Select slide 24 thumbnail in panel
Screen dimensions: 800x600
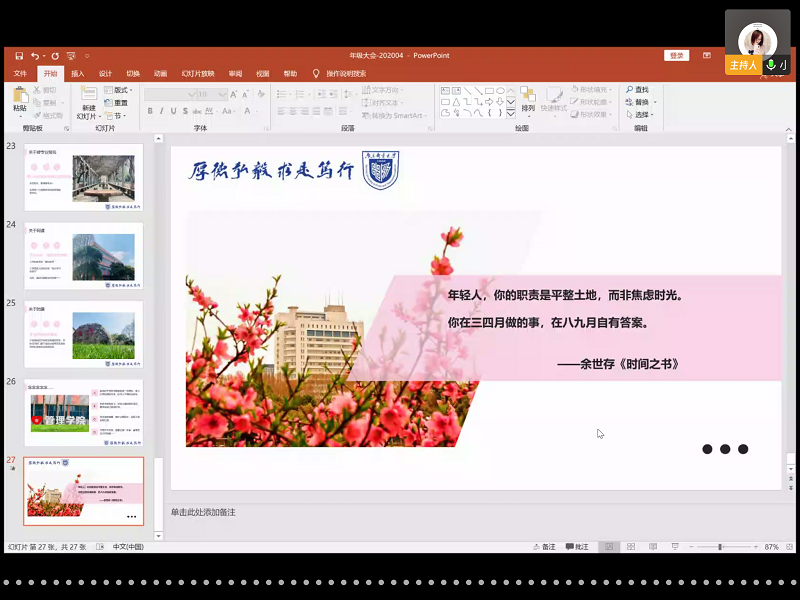coord(84,256)
